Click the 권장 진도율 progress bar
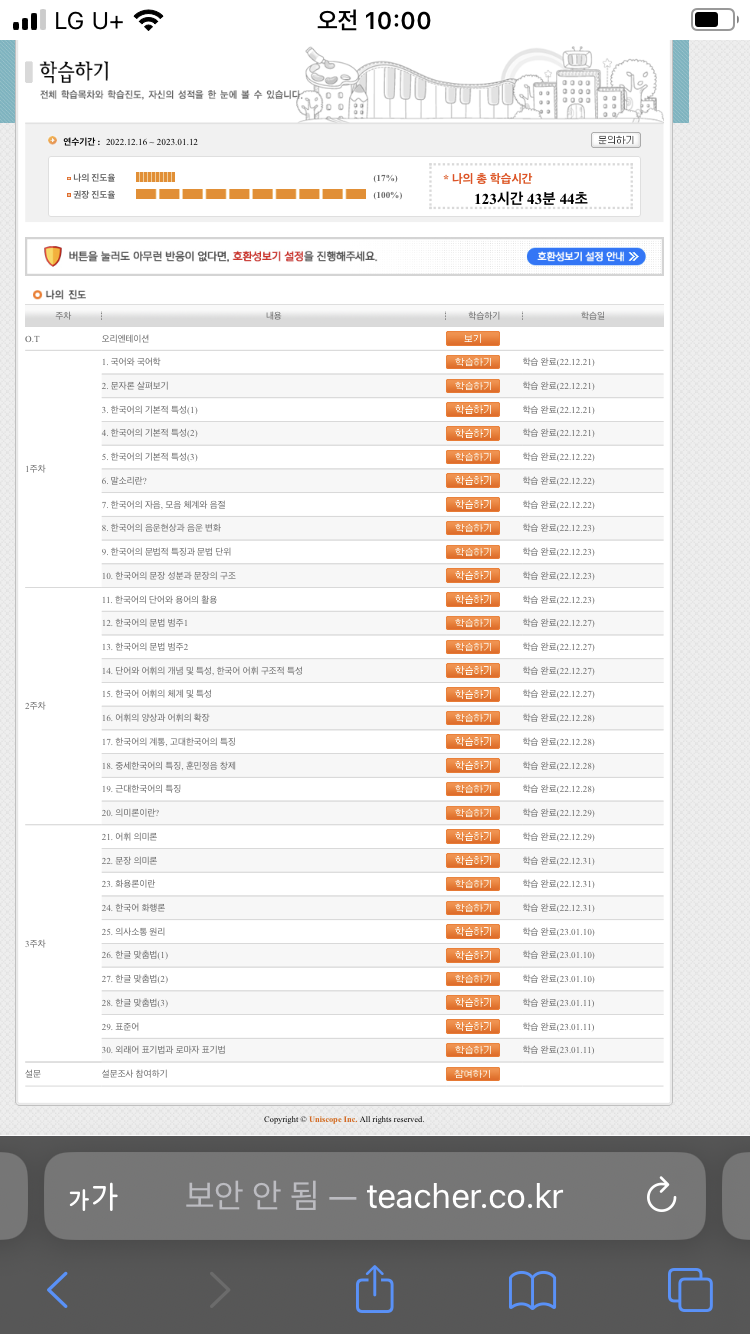The width and height of the screenshot is (750, 1334). (251, 194)
